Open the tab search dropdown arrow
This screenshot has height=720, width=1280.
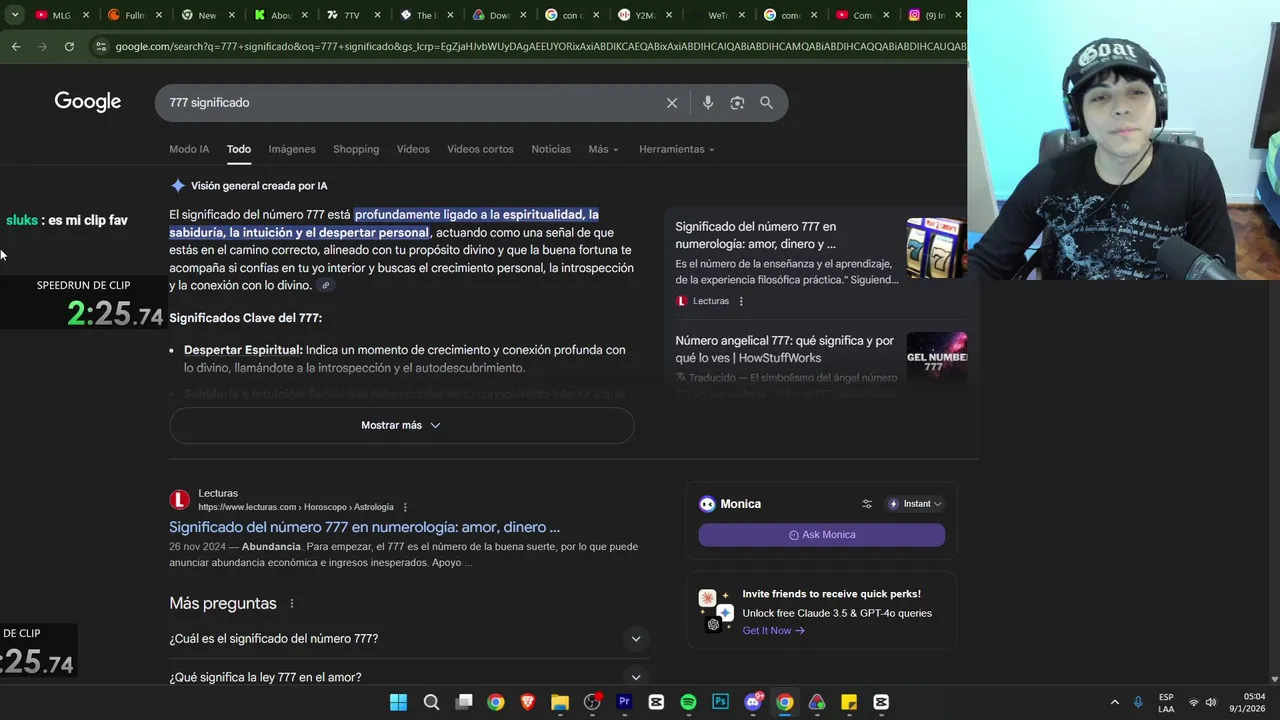[x=15, y=15]
